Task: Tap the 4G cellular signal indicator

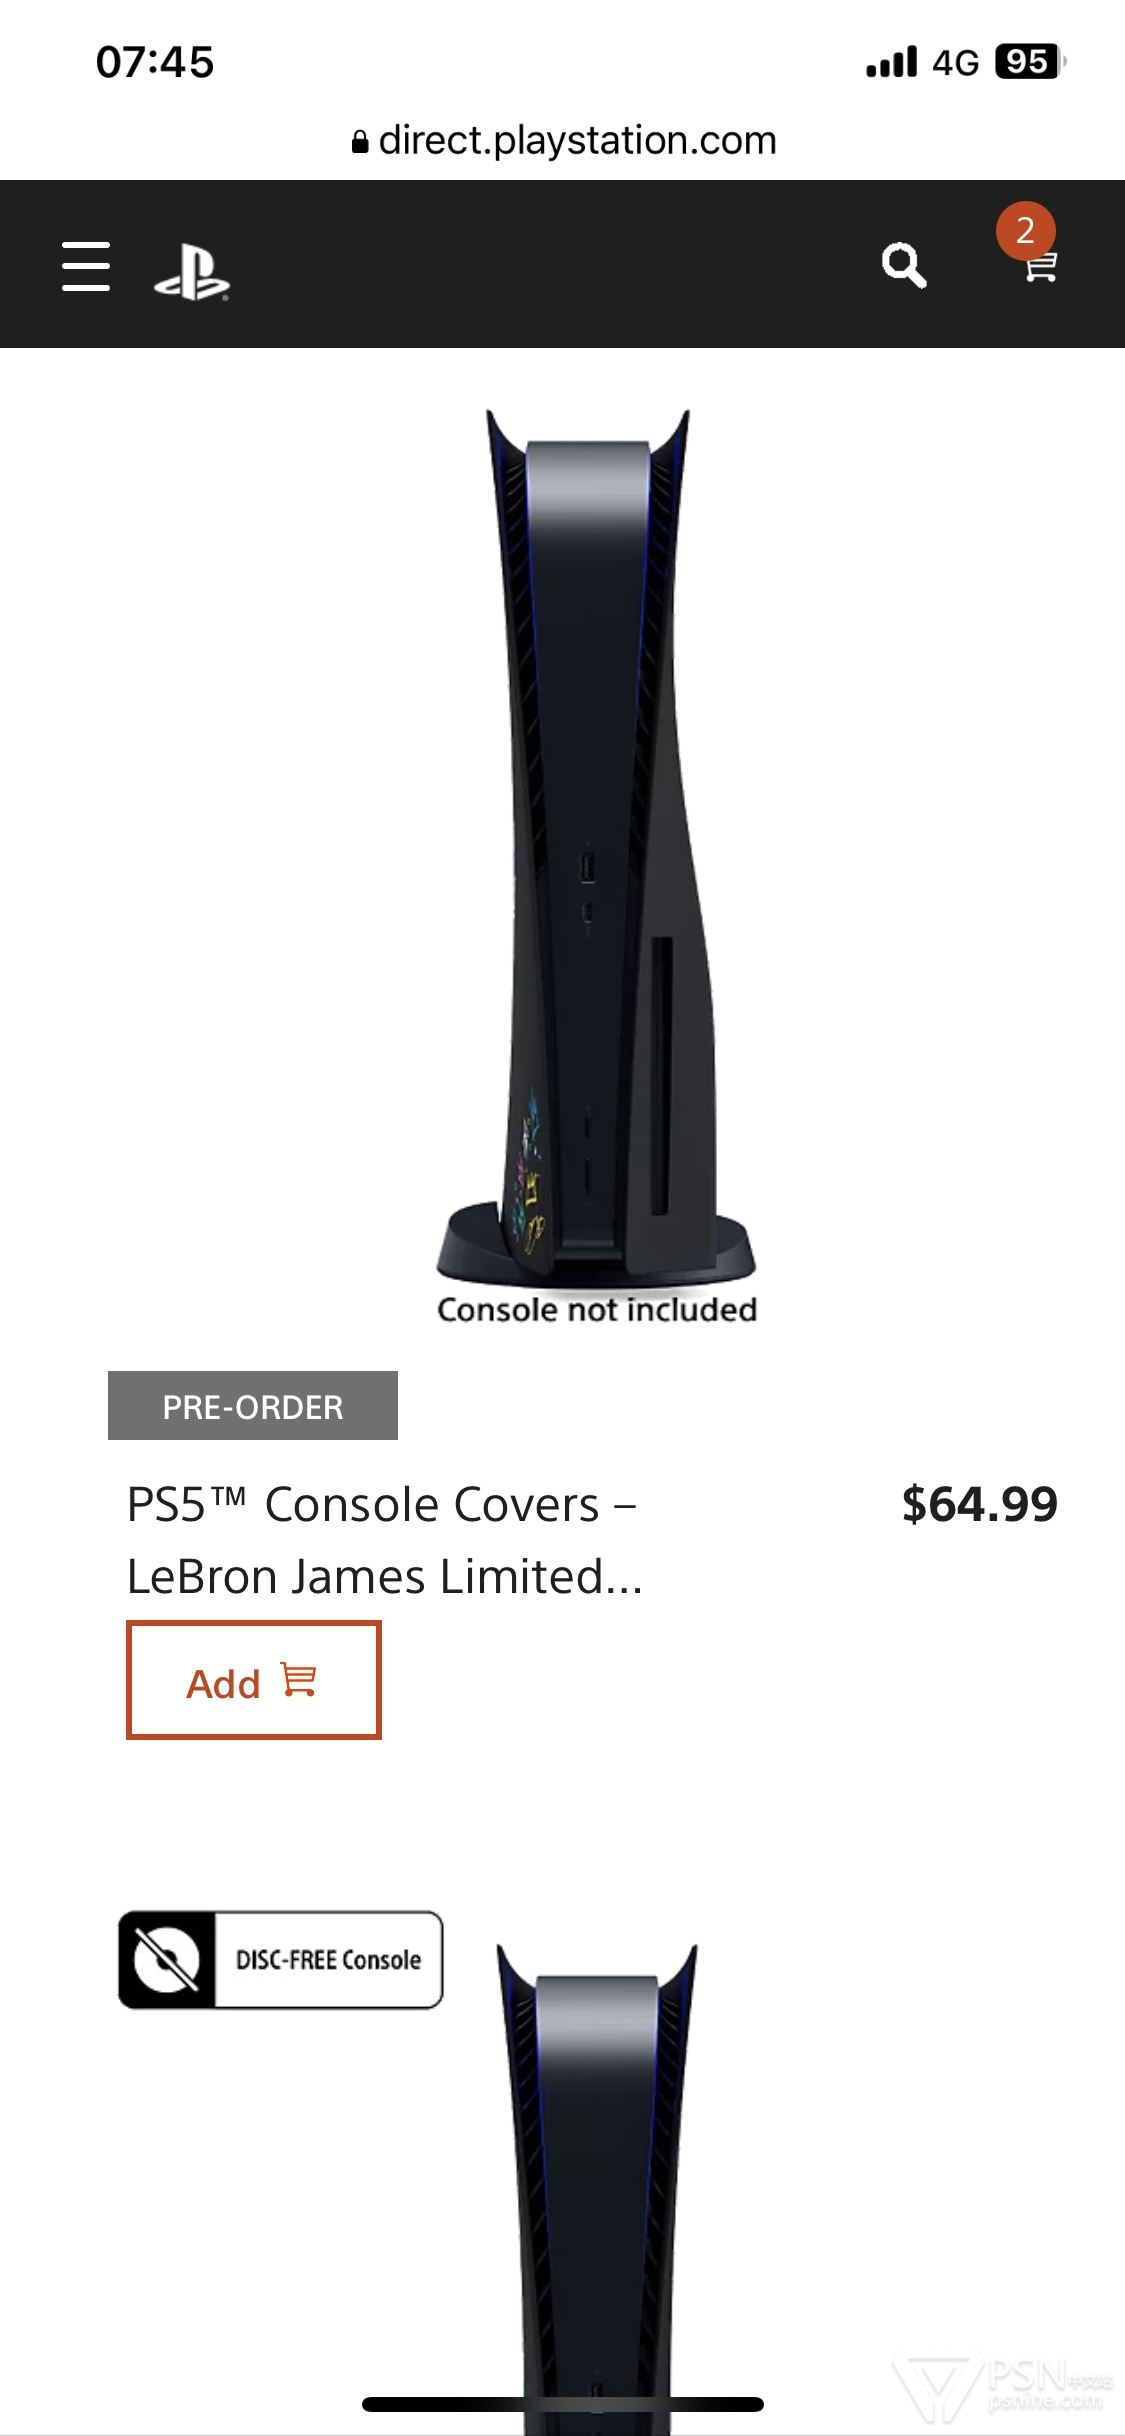Action: click(955, 63)
